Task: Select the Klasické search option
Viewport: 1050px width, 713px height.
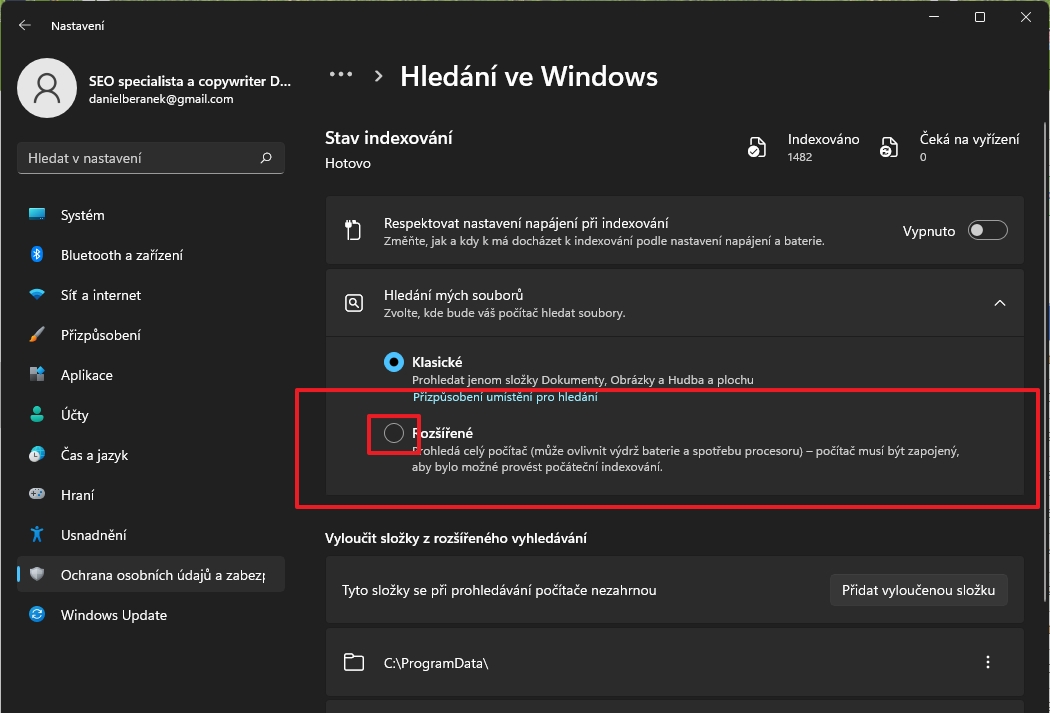Action: tap(393, 362)
